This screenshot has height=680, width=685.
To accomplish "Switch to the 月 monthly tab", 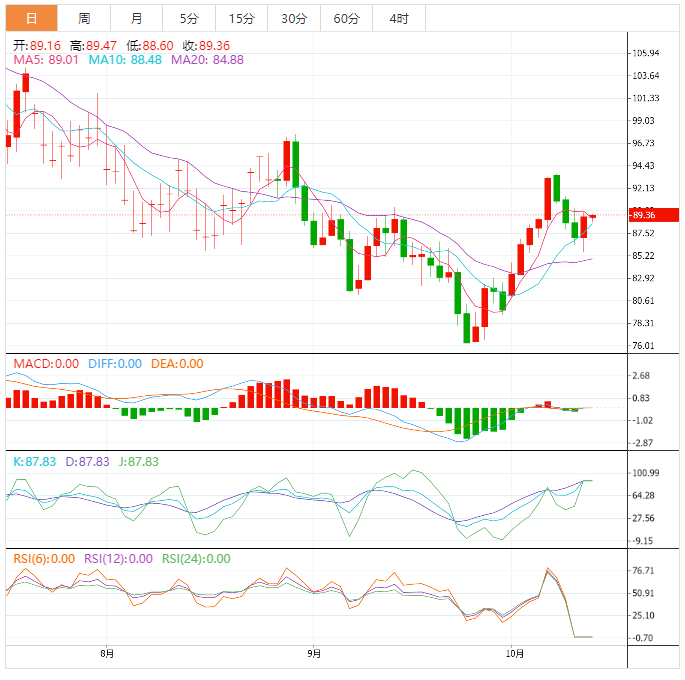I will click(136, 18).
